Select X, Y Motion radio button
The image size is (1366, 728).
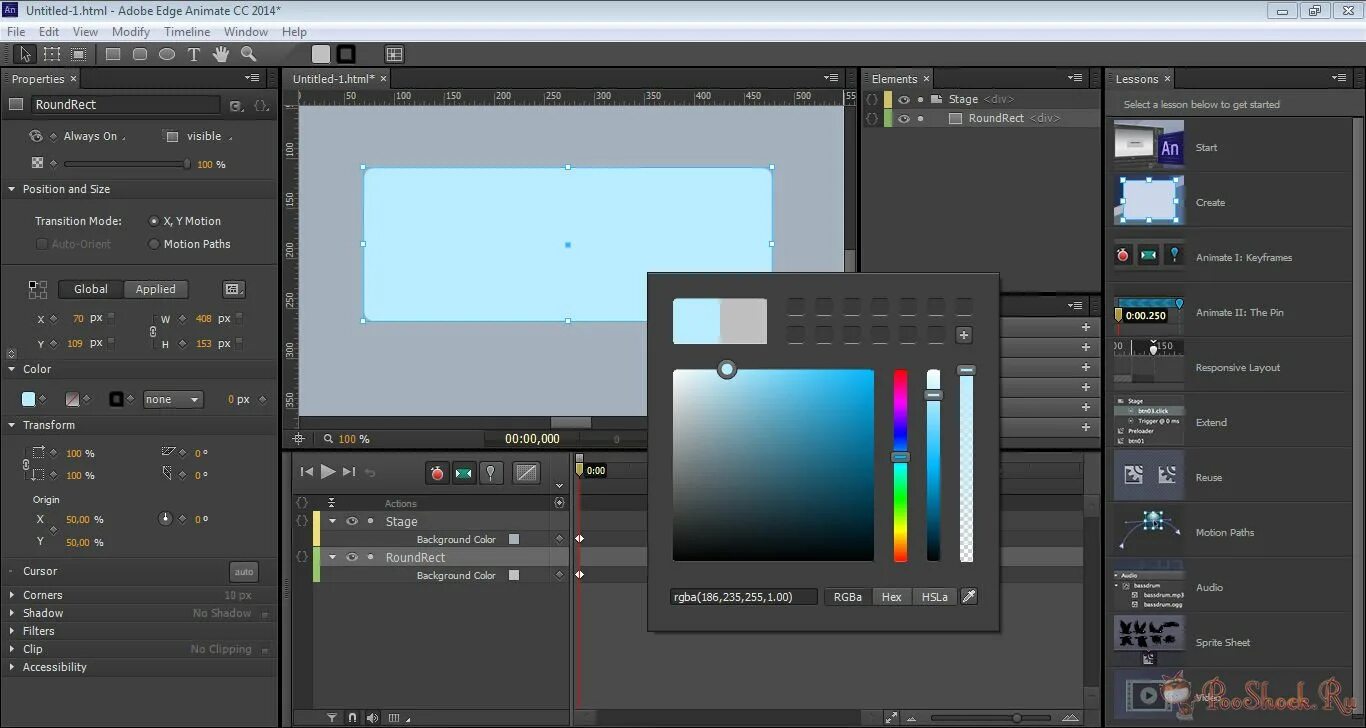[154, 221]
